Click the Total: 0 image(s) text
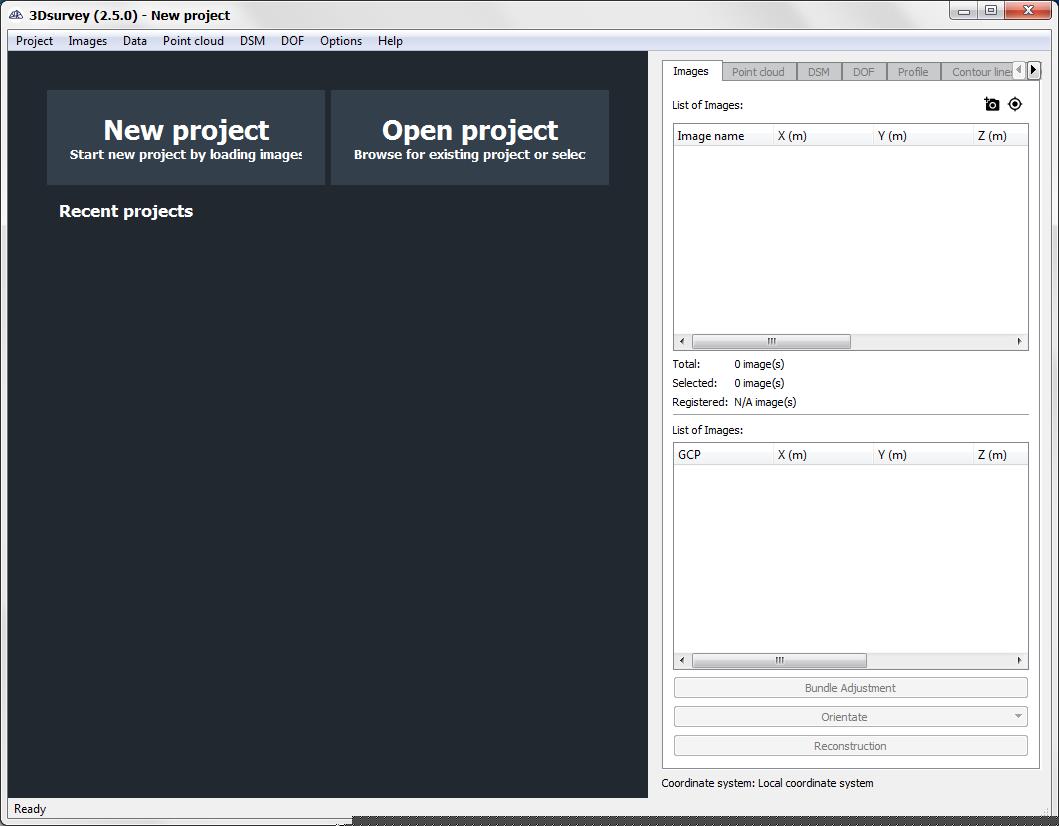 (728, 364)
